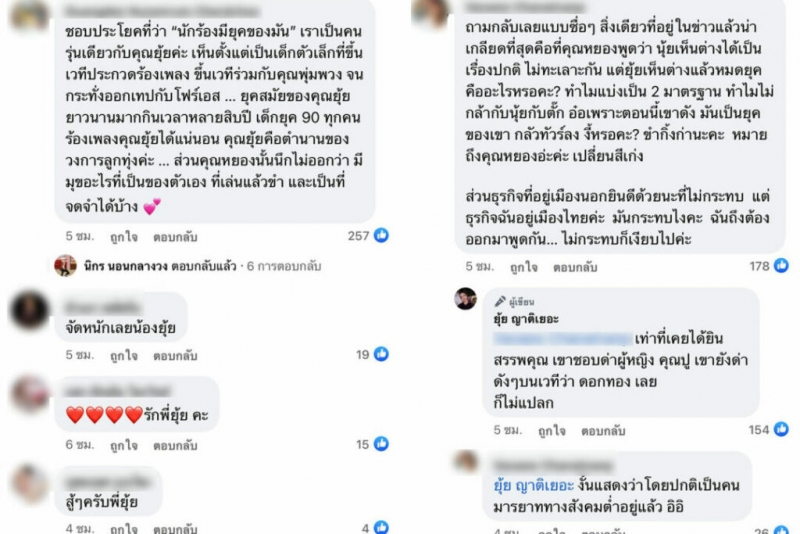Click ตอบกลับ under the 178-reaction comment
This screenshot has height=534, width=800.
click(x=575, y=267)
